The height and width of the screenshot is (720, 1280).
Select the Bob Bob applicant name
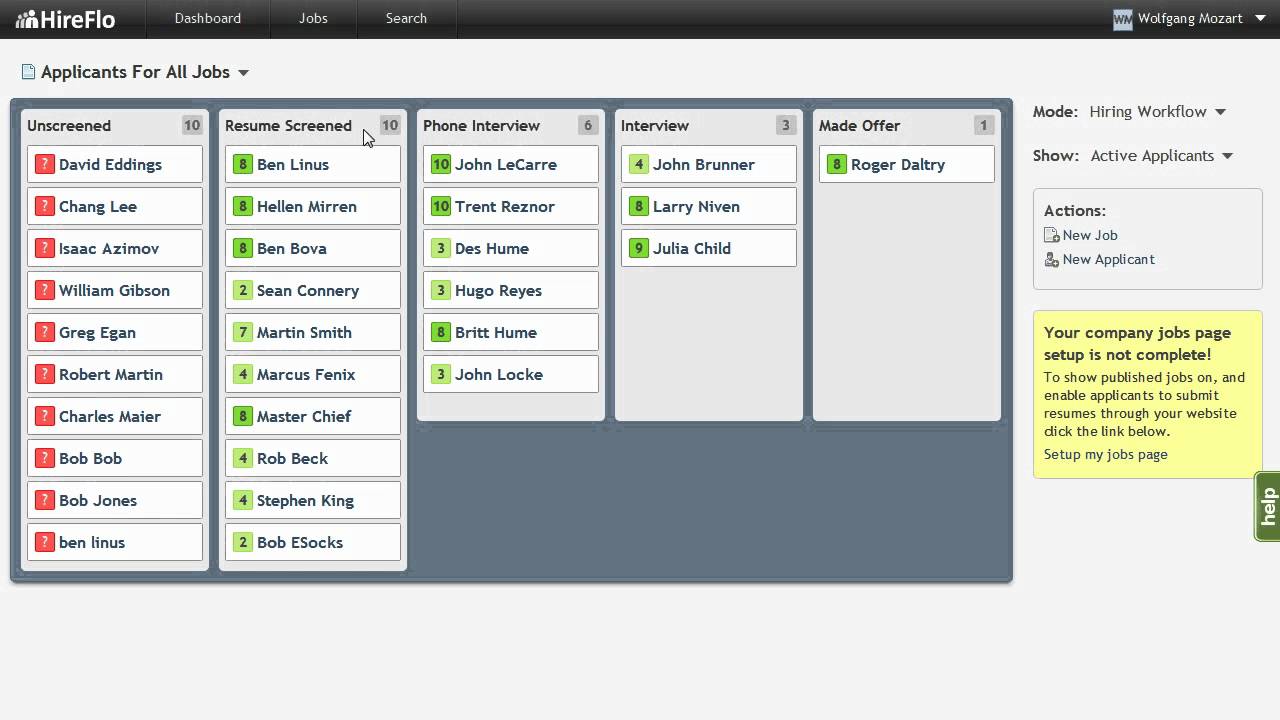pos(90,458)
